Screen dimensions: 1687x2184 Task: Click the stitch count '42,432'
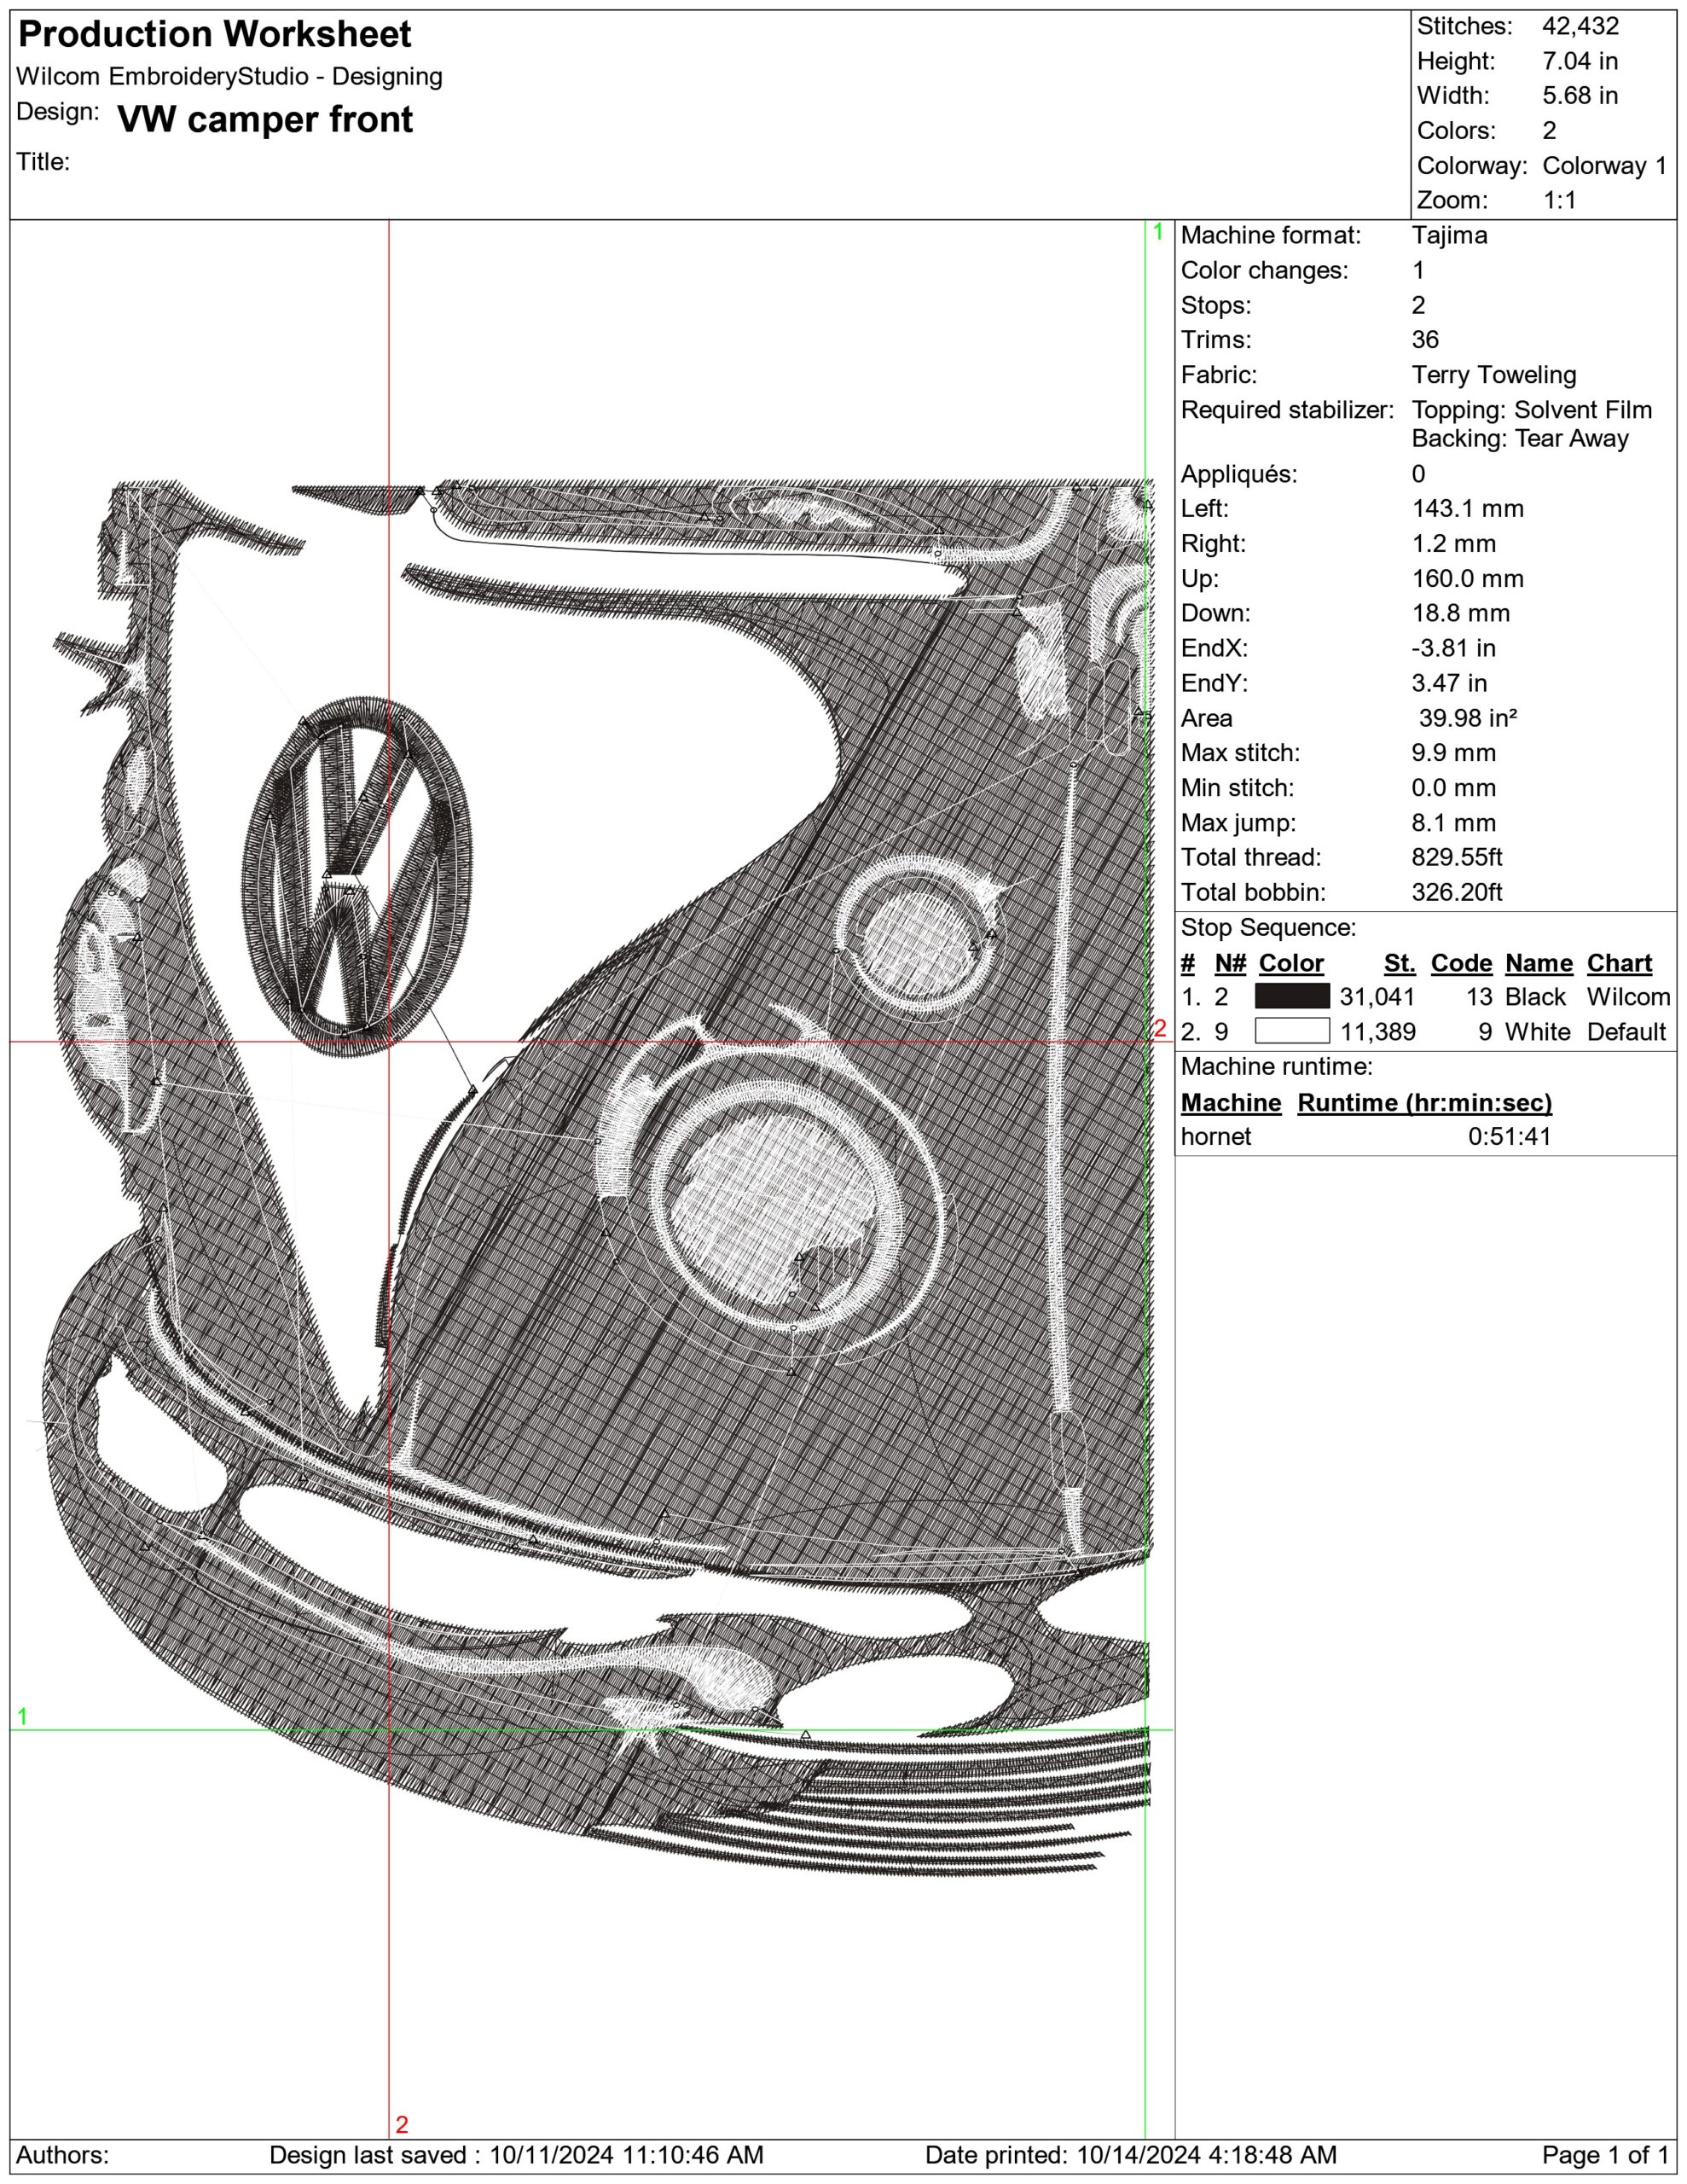[x=1580, y=26]
